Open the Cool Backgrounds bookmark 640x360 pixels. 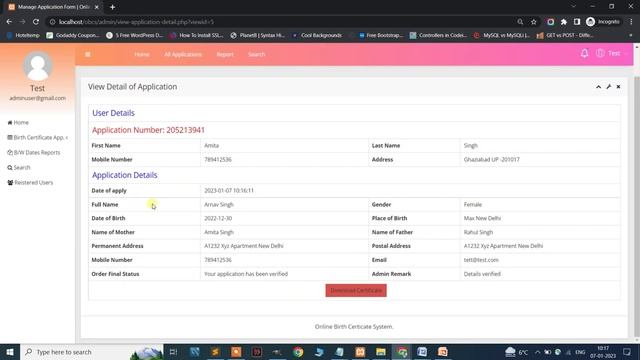point(317,36)
